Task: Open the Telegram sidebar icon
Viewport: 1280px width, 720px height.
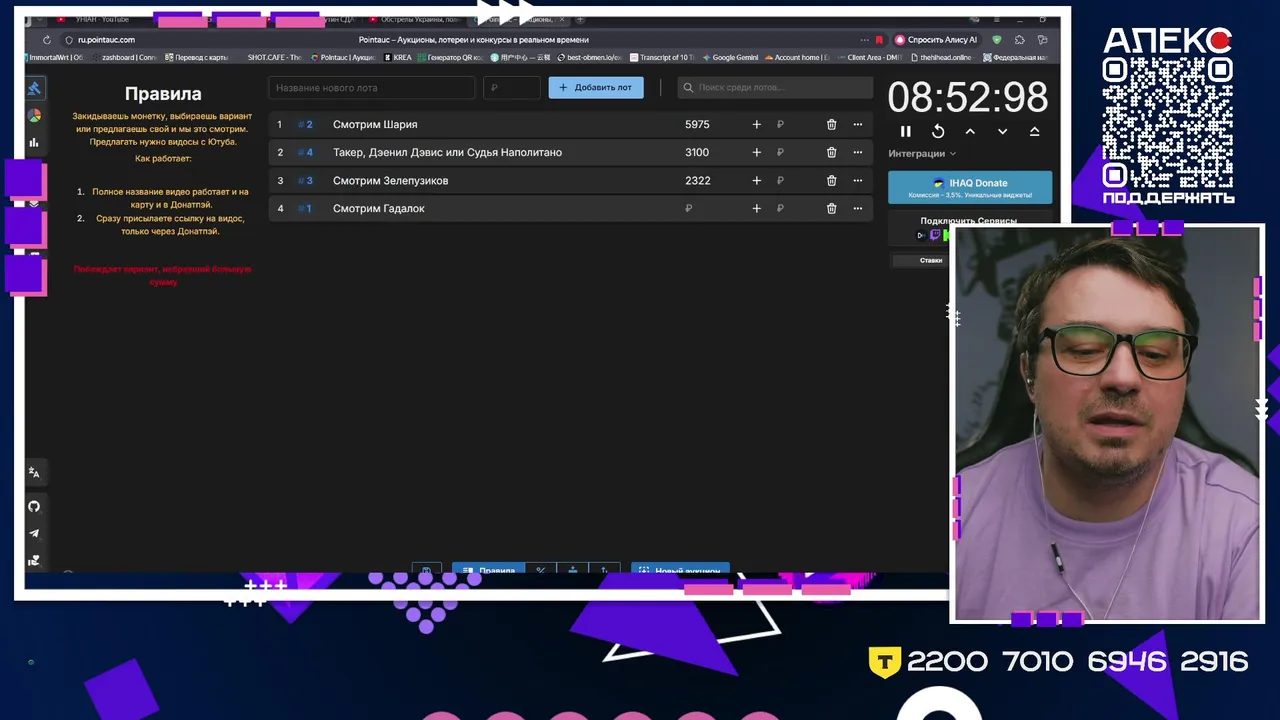Action: pyautogui.click(x=34, y=533)
